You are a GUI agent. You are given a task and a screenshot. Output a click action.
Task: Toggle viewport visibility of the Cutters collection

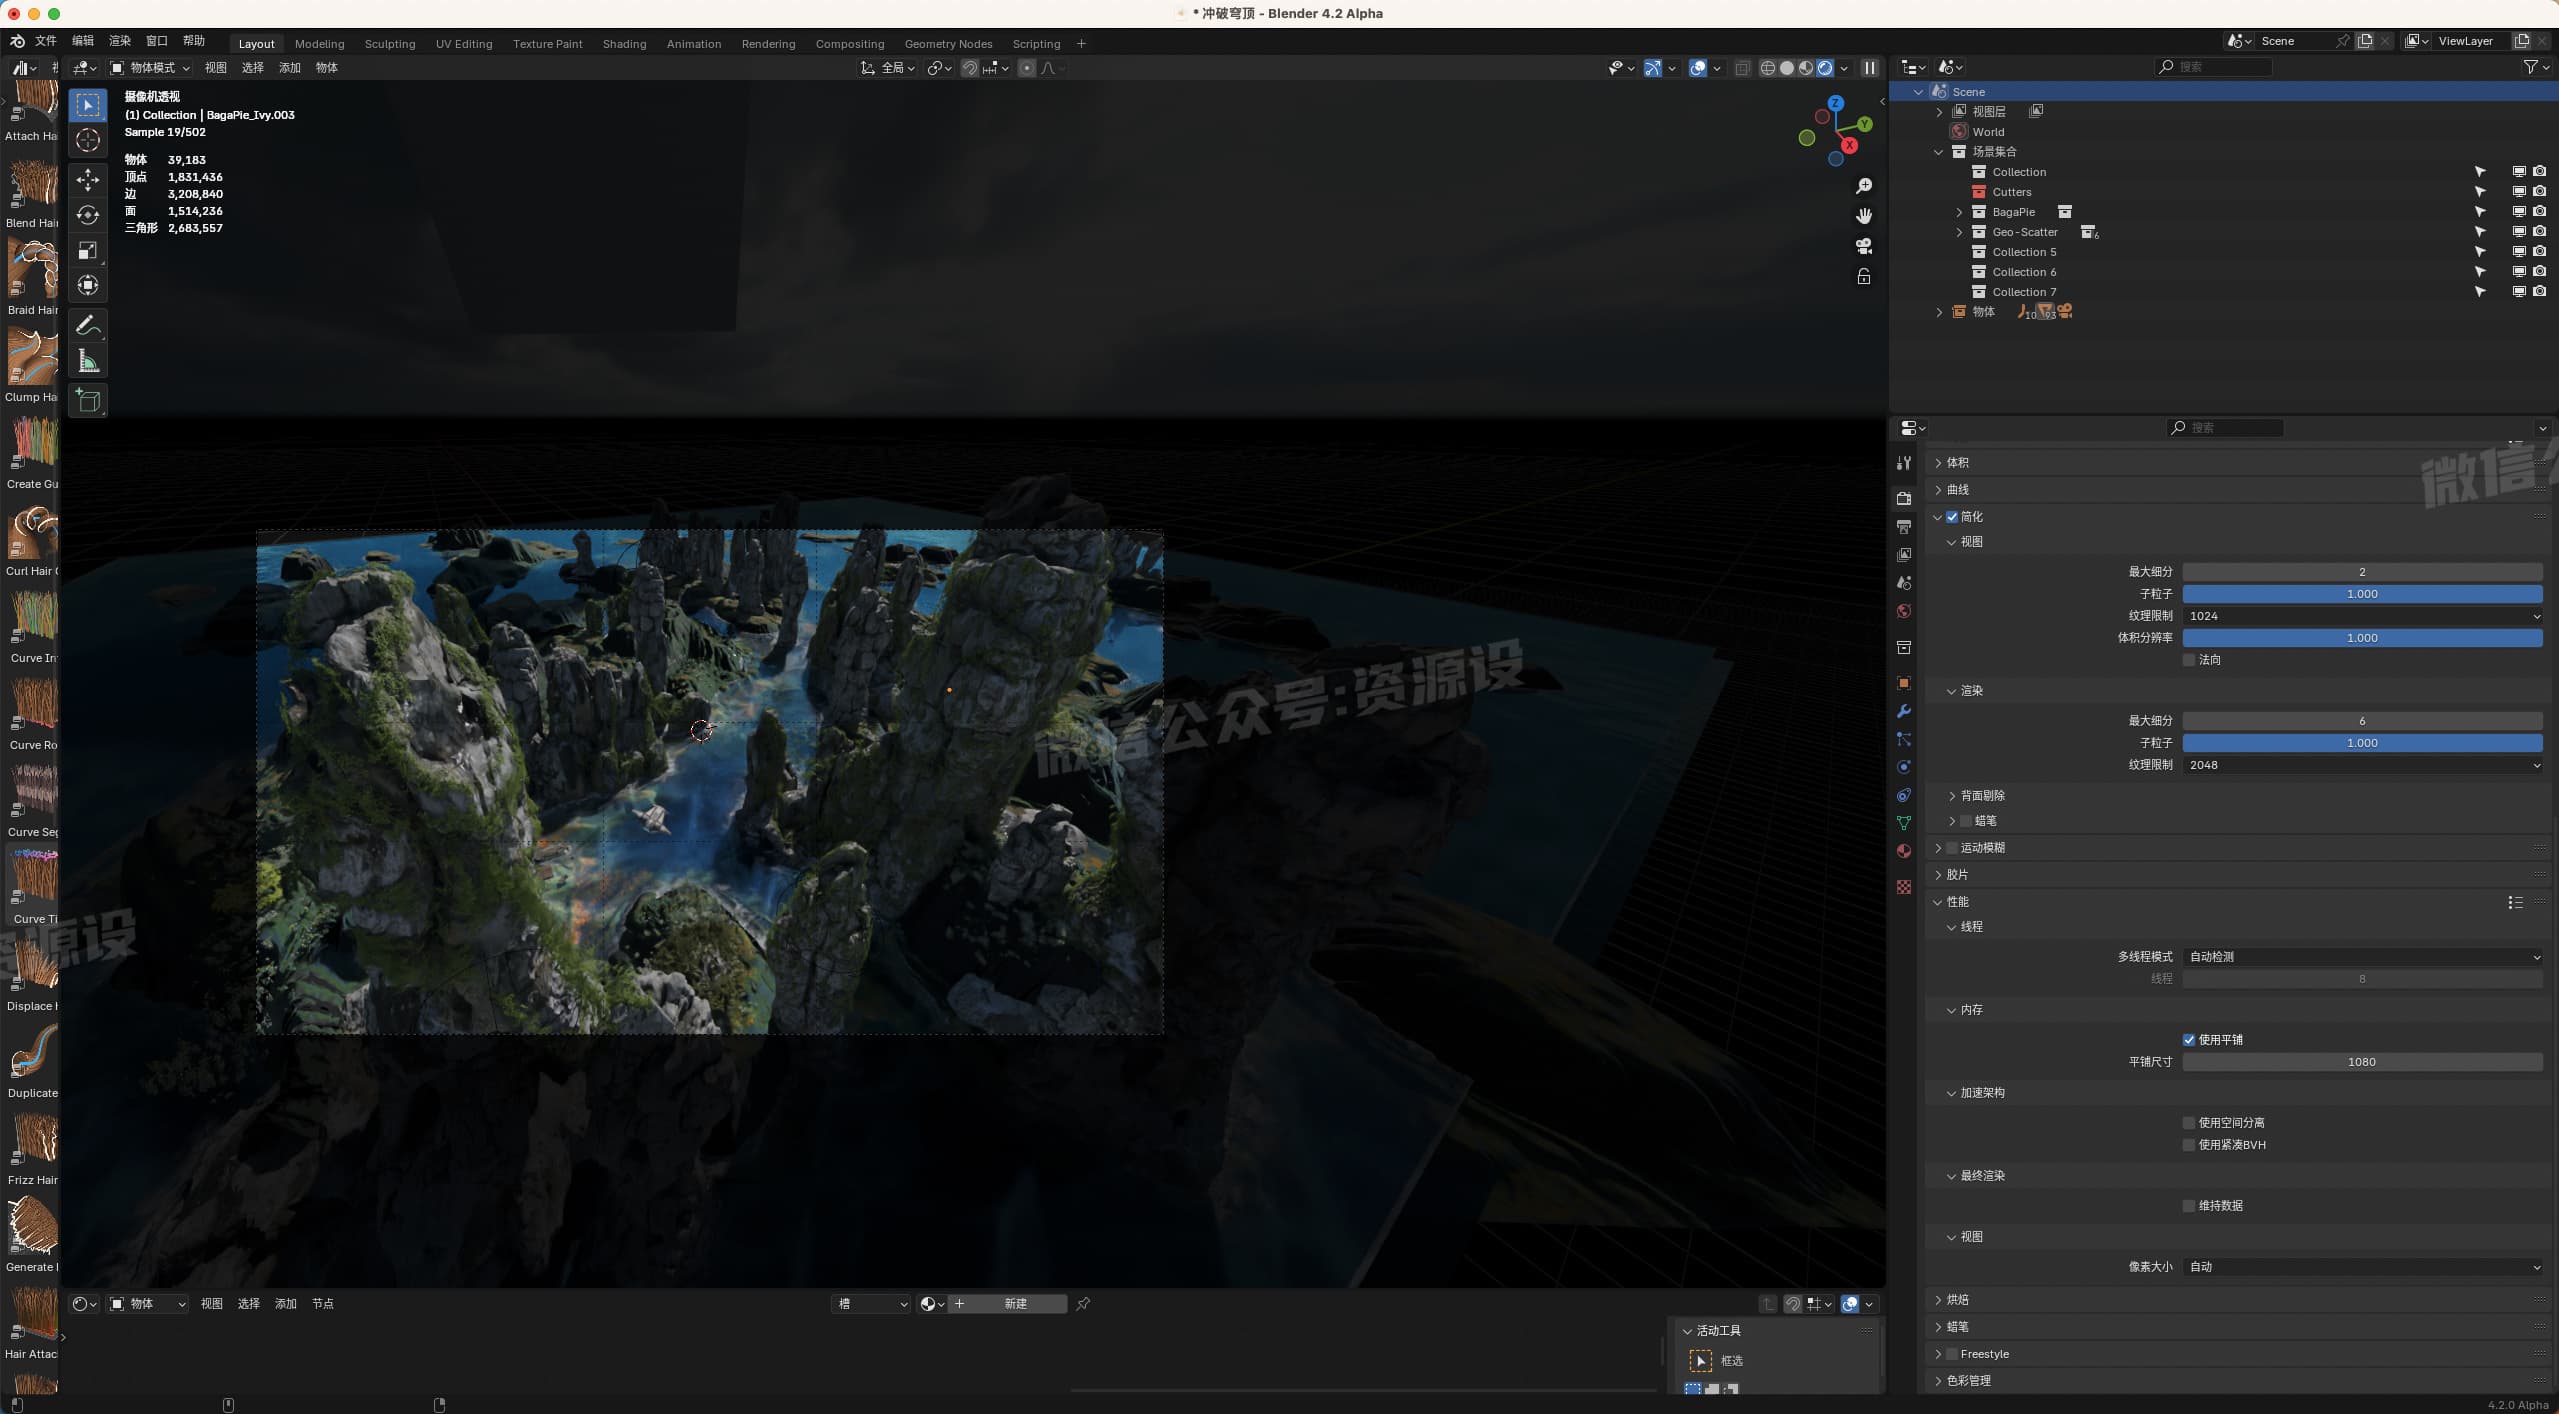pyautogui.click(x=2519, y=192)
